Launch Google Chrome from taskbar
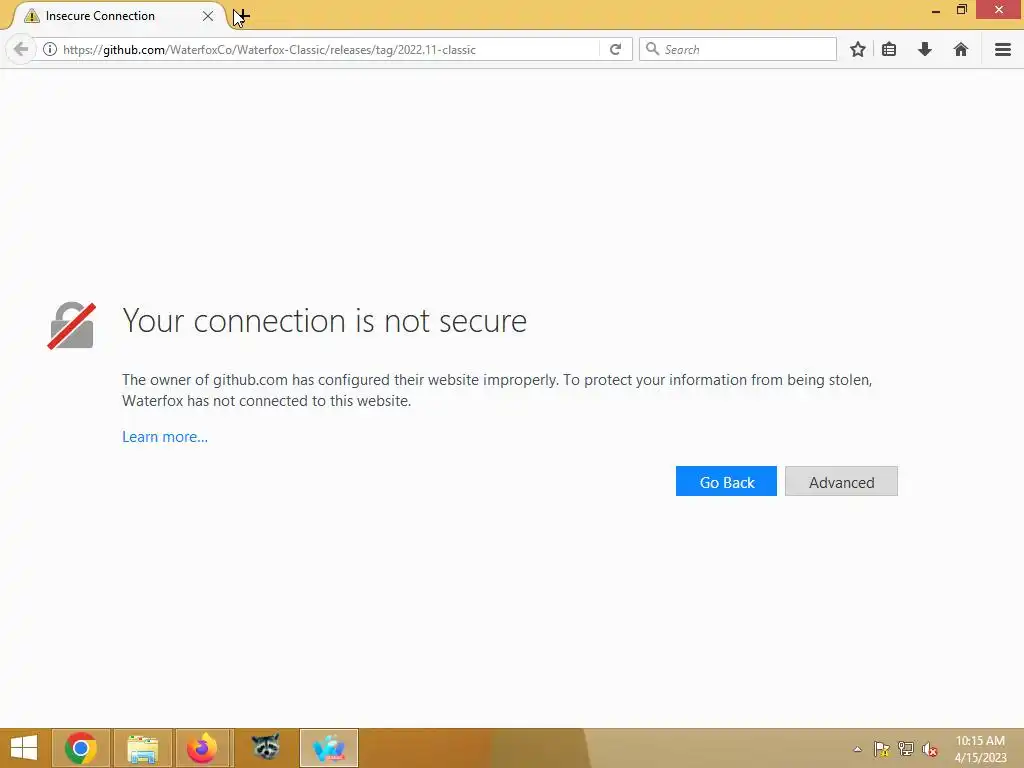The width and height of the screenshot is (1024, 768). (x=81, y=748)
